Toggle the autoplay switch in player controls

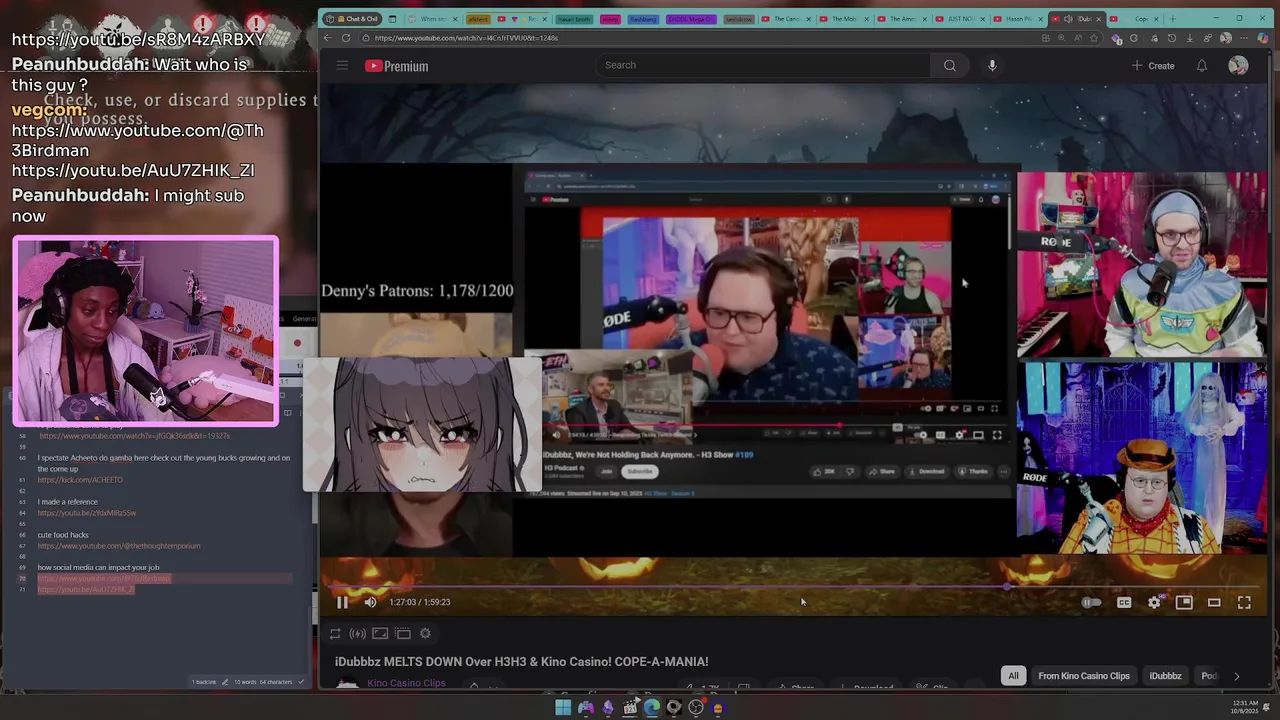(x=1091, y=602)
